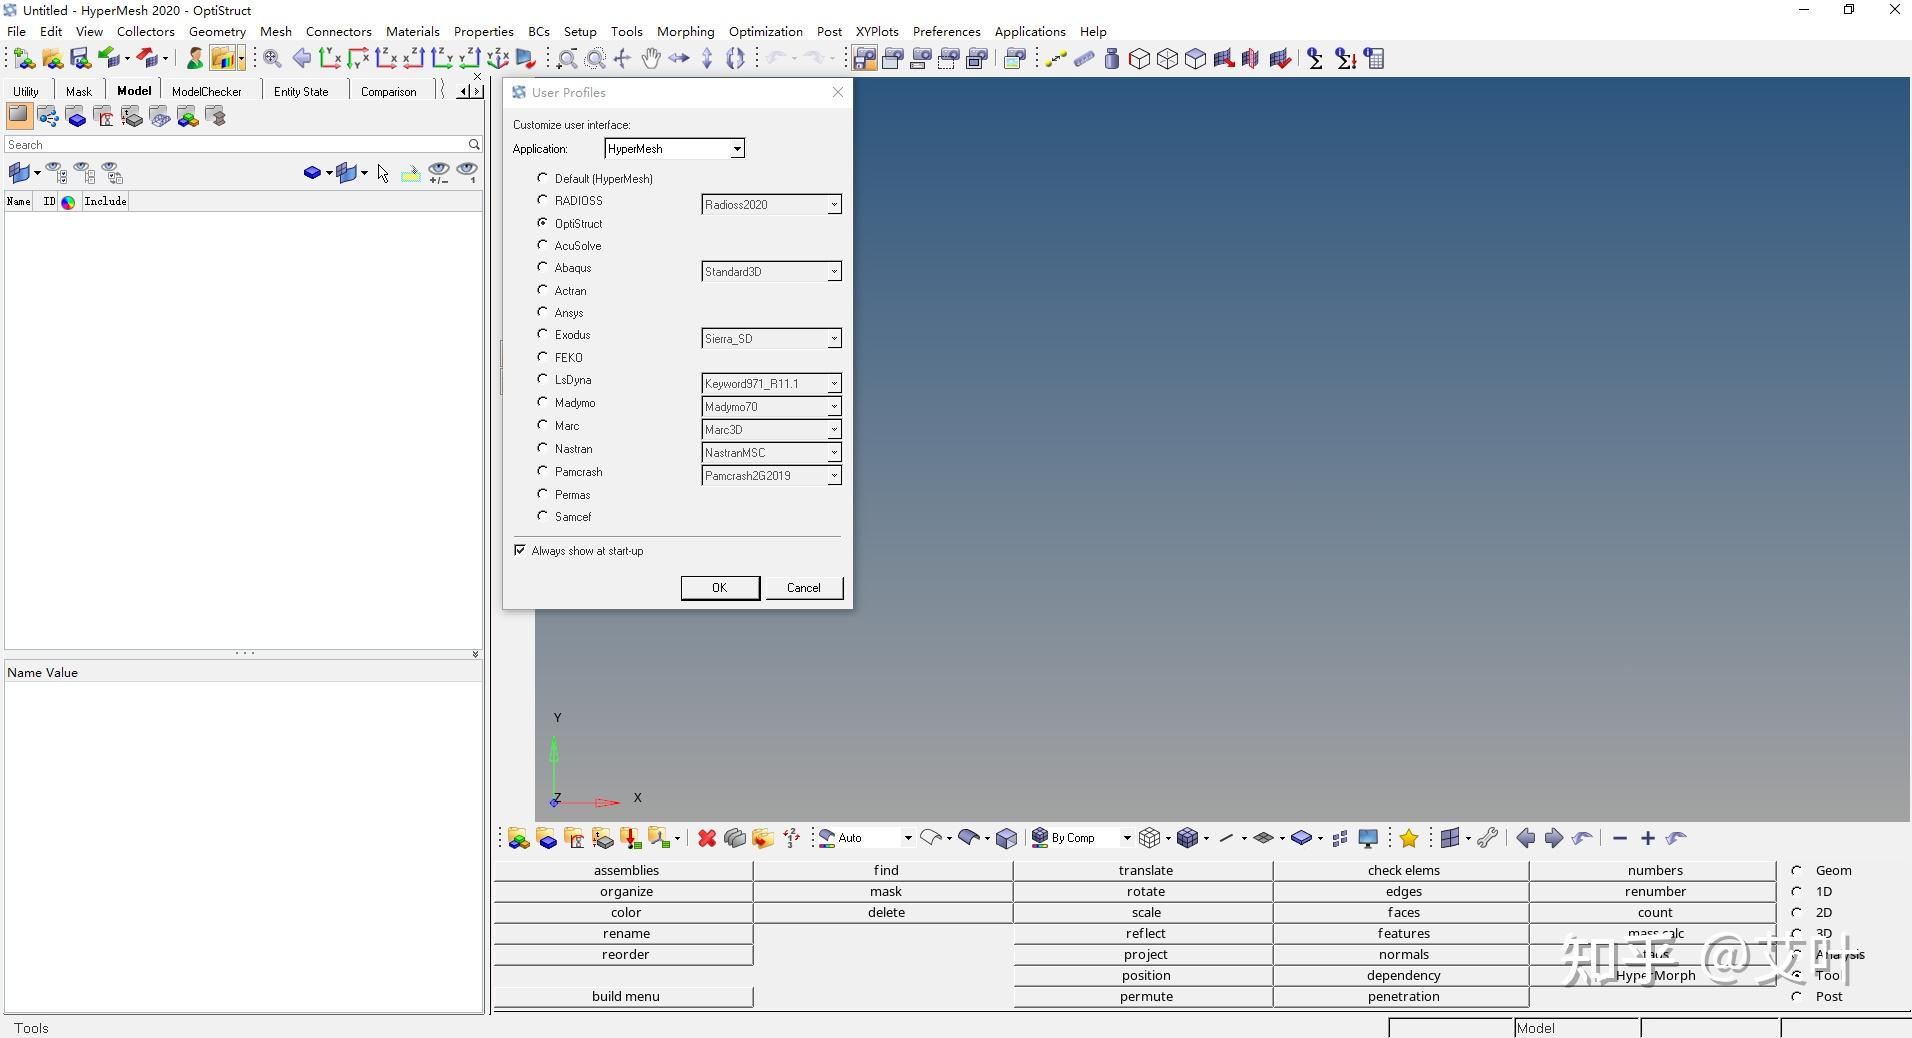Click the Distance measurement icon
The image size is (1912, 1038).
tap(1056, 59)
